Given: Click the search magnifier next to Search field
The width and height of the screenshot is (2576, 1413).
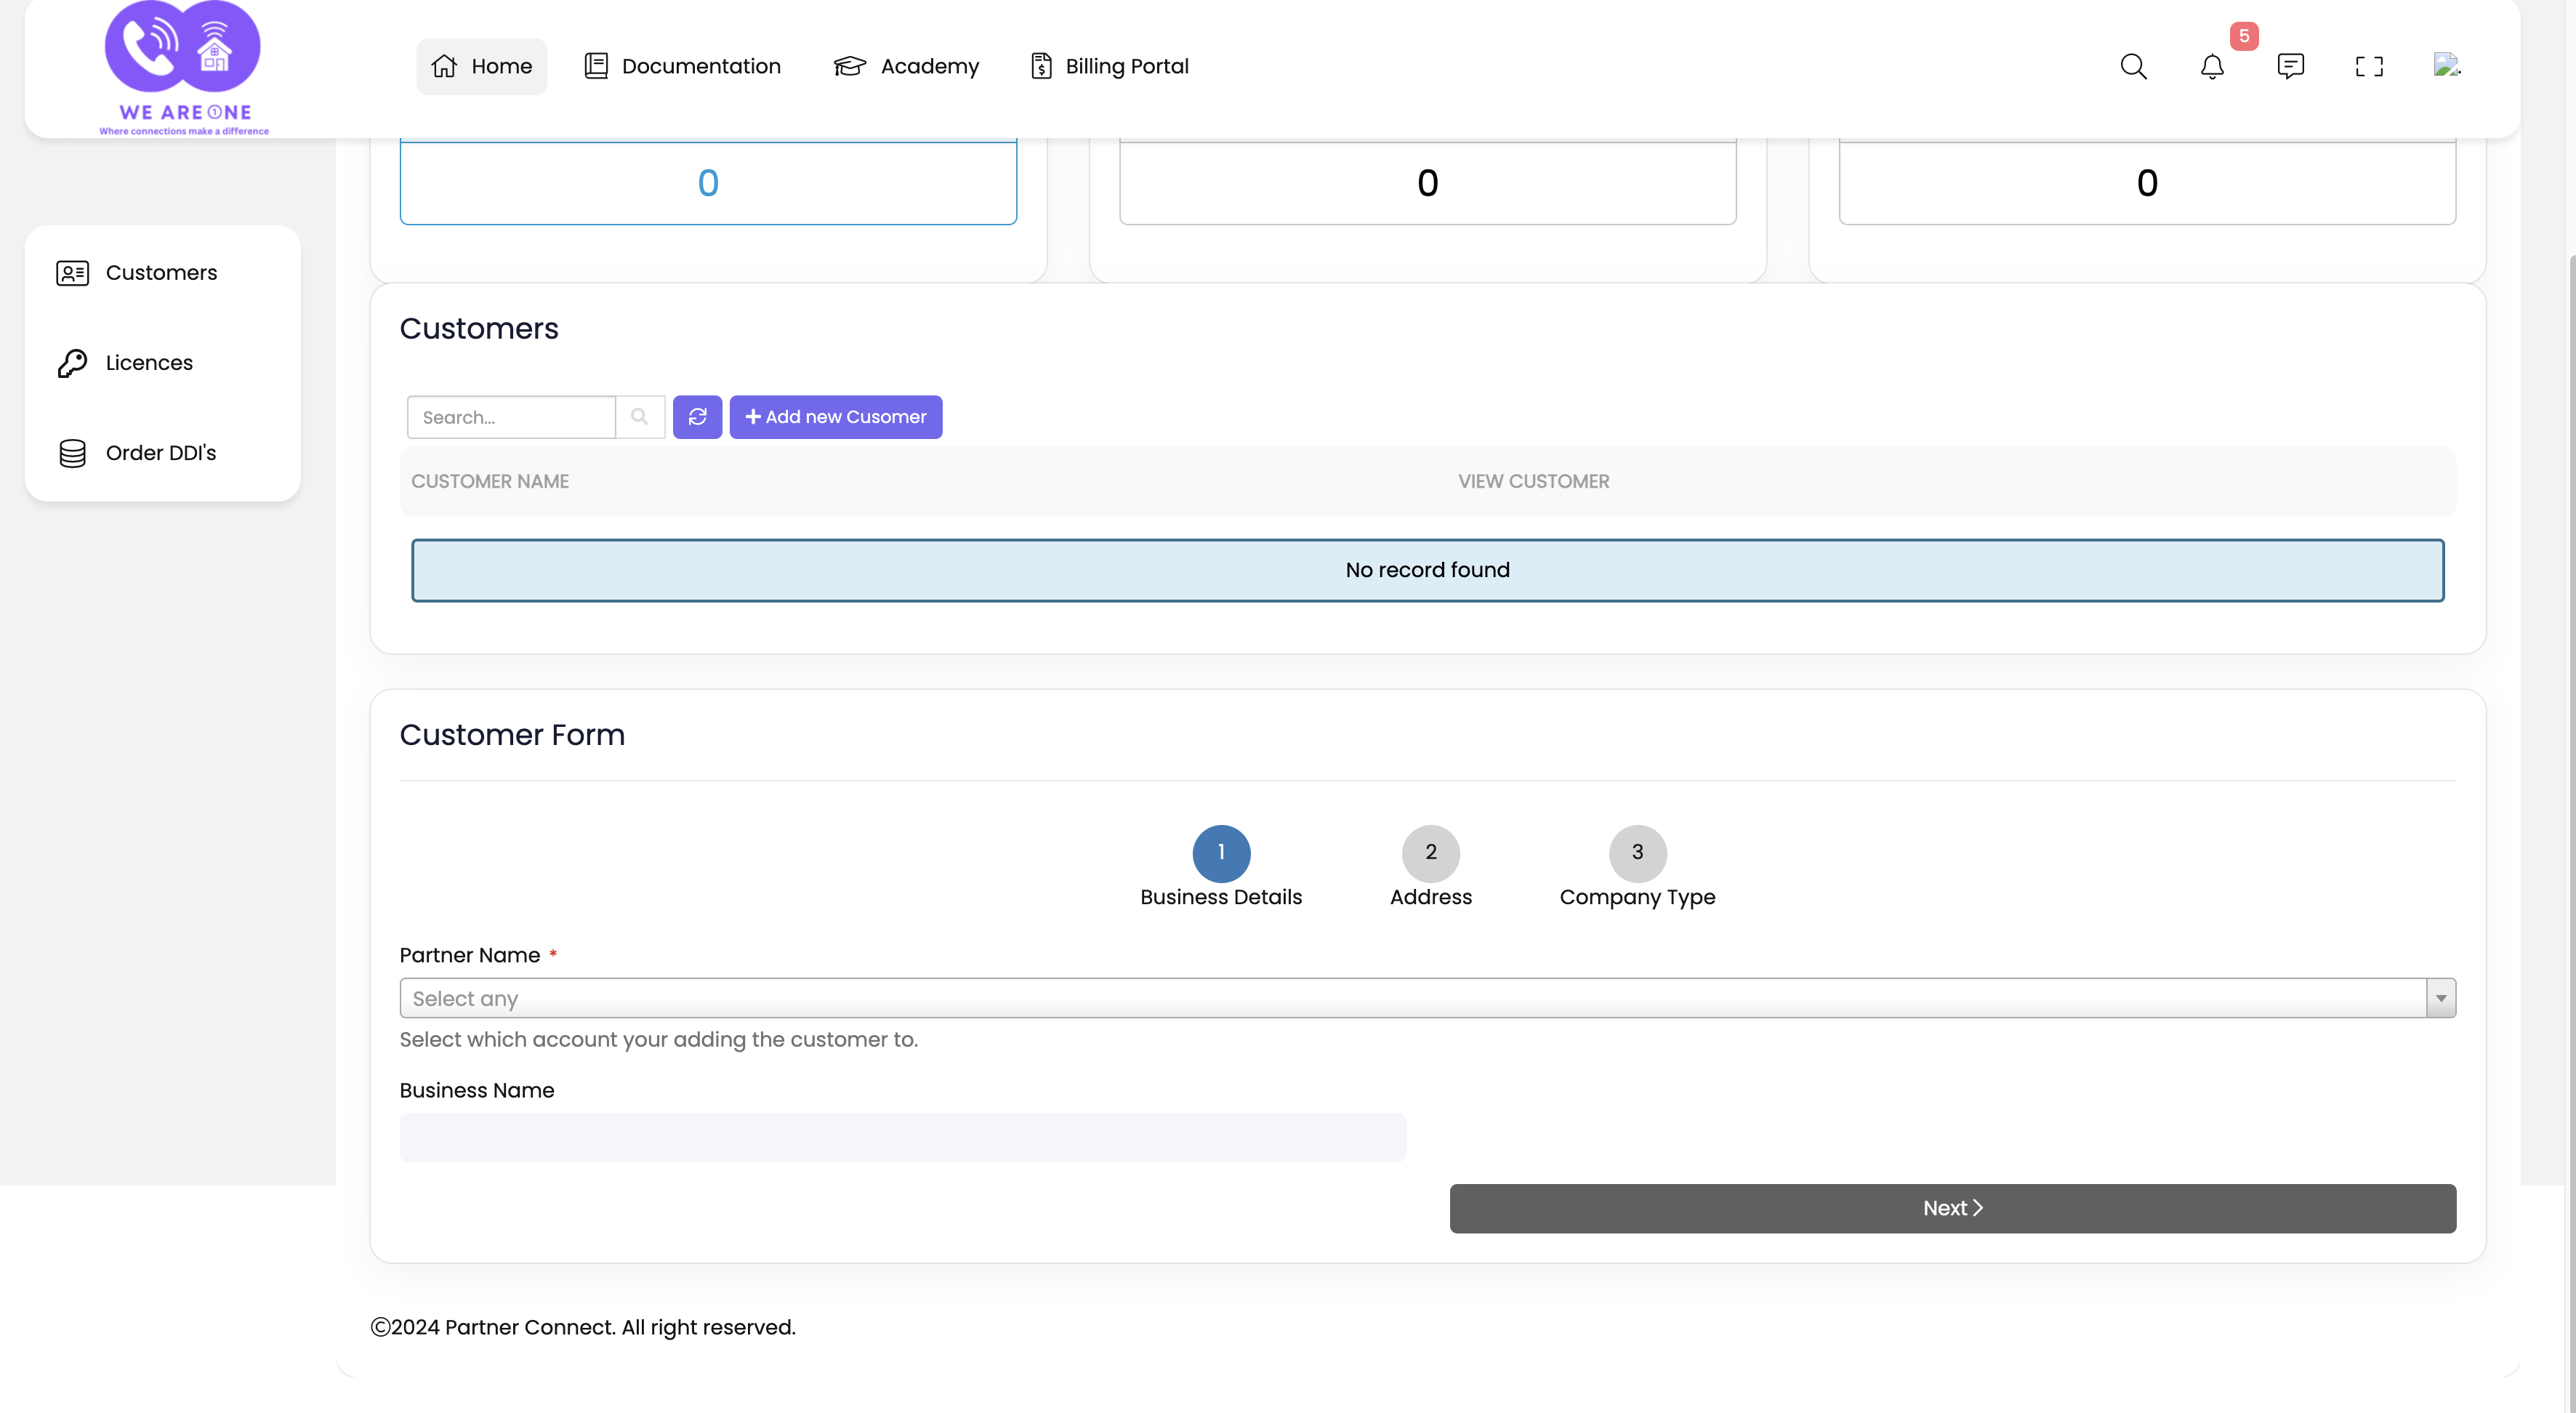Looking at the screenshot, I should coord(640,417).
